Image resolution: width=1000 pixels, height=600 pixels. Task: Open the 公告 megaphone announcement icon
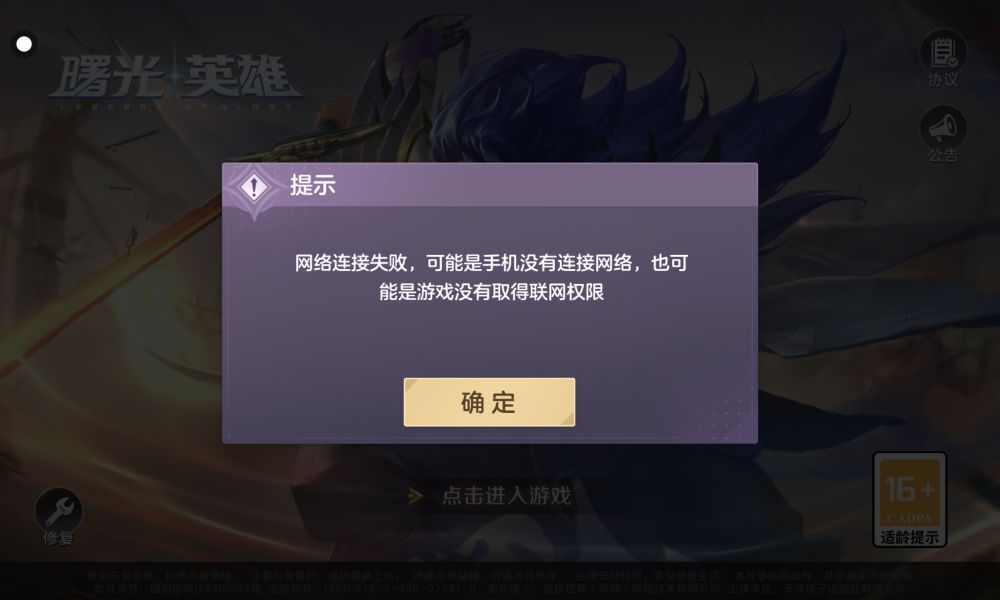pyautogui.click(x=943, y=128)
